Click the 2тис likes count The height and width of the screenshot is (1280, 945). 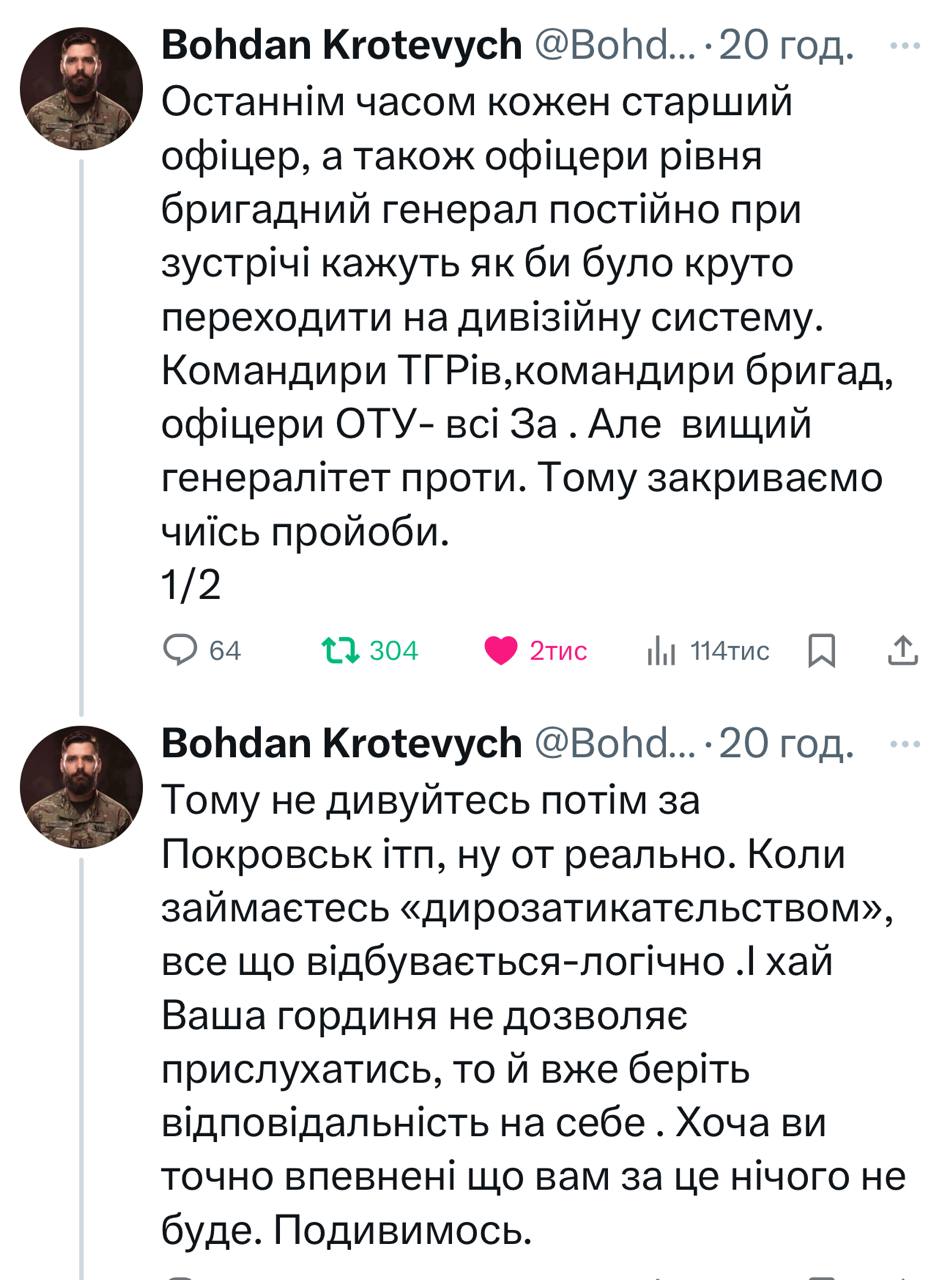coord(558,651)
